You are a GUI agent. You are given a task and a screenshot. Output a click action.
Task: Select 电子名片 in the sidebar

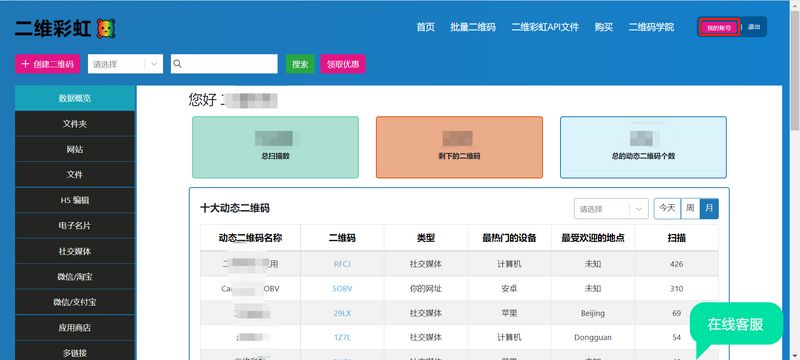point(75,226)
